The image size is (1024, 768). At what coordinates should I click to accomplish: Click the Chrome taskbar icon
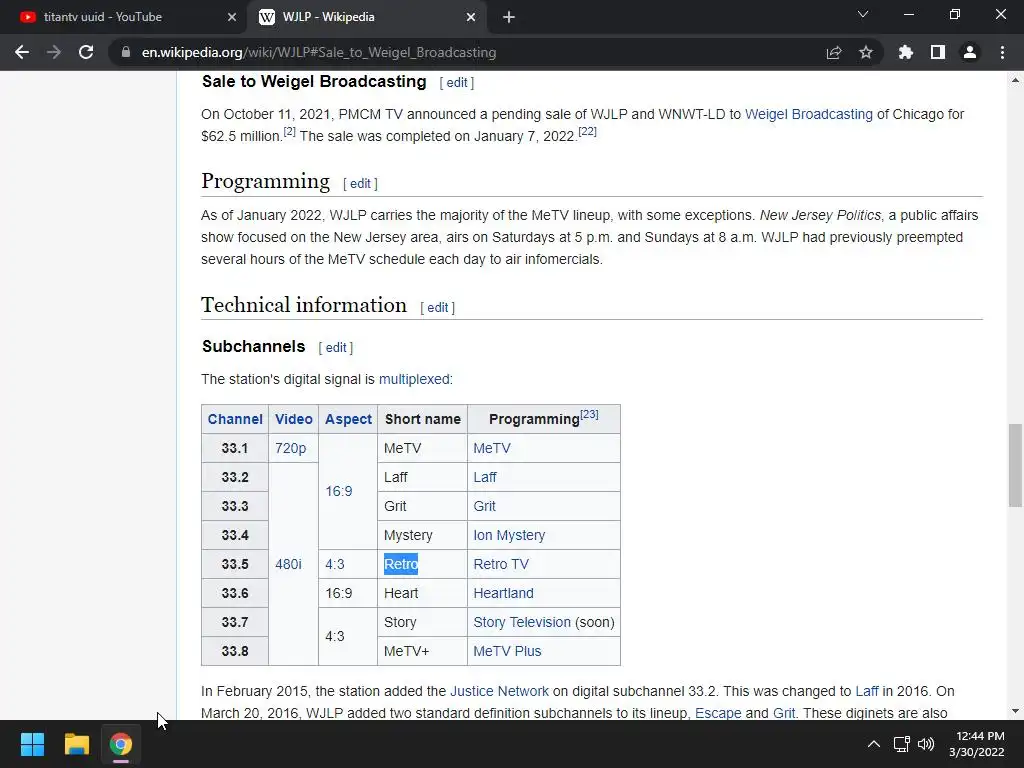coord(121,744)
